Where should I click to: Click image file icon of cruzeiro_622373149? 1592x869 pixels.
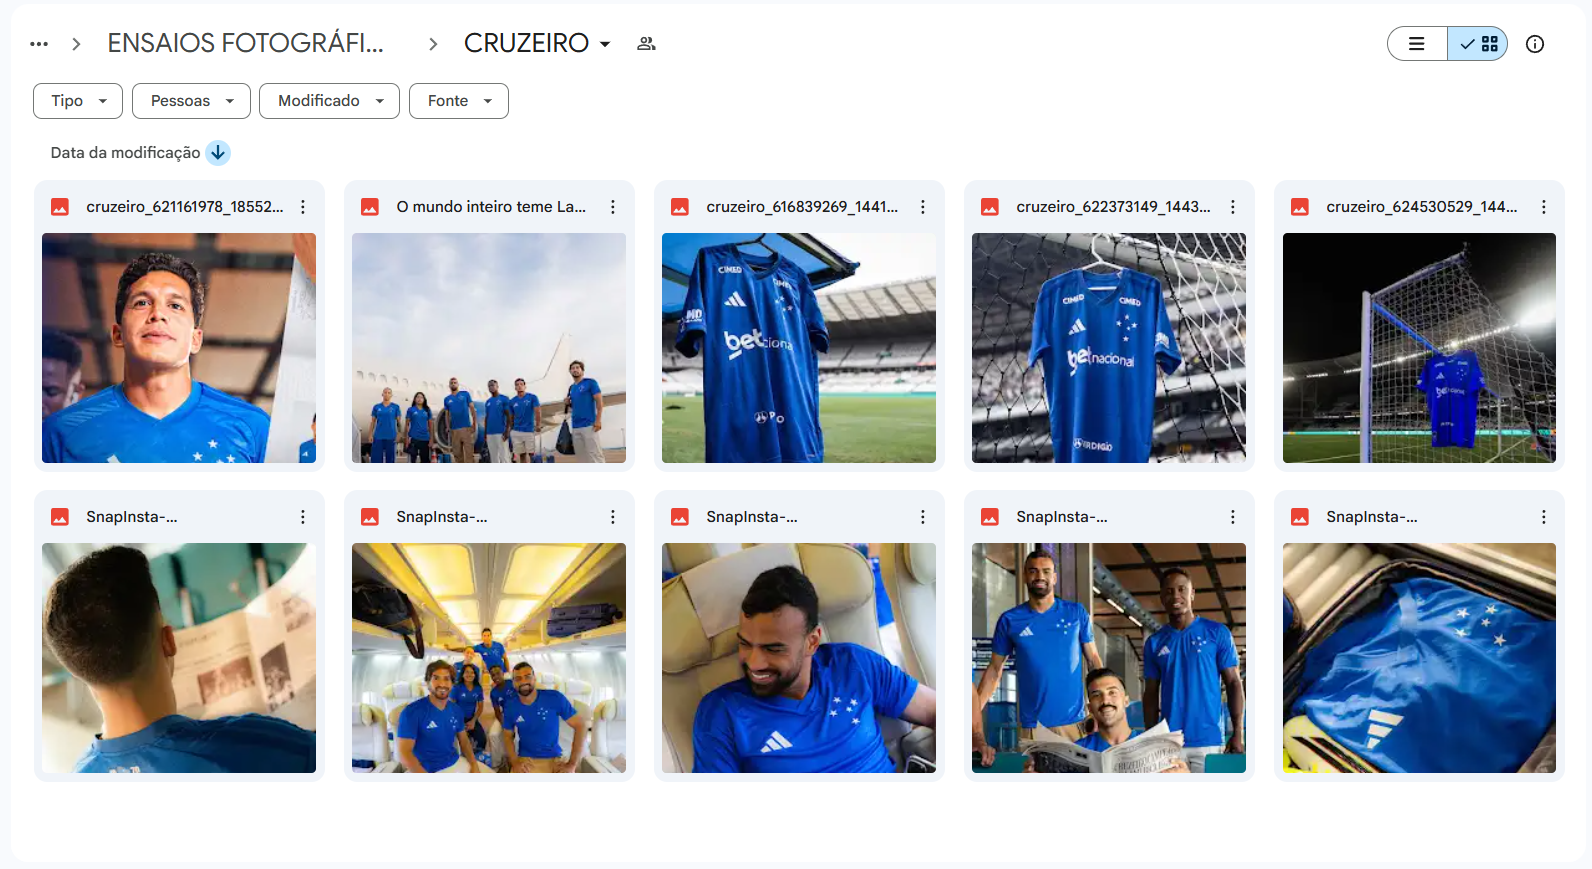click(x=990, y=207)
